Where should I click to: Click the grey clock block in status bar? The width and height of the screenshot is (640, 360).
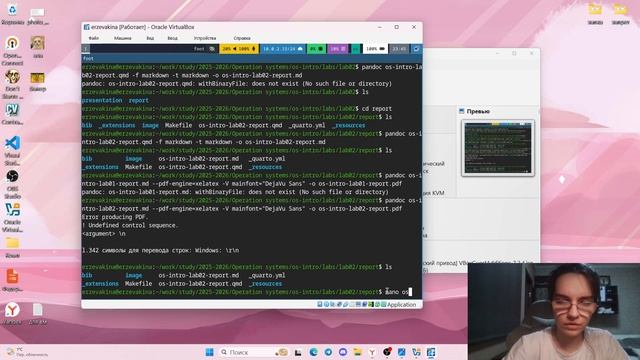click(399, 49)
